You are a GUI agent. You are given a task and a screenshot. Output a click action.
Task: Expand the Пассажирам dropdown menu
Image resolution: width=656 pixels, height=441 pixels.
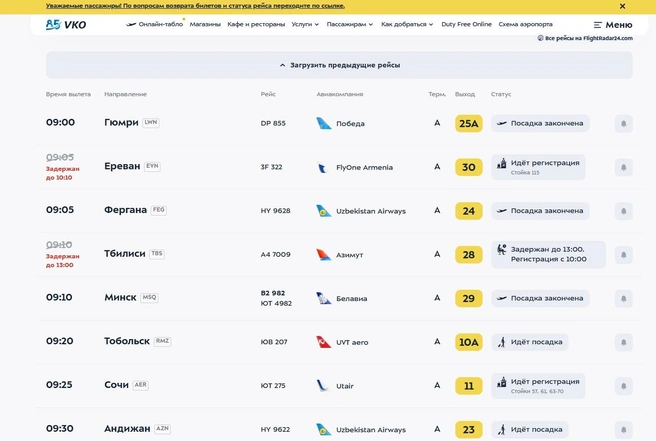click(349, 24)
